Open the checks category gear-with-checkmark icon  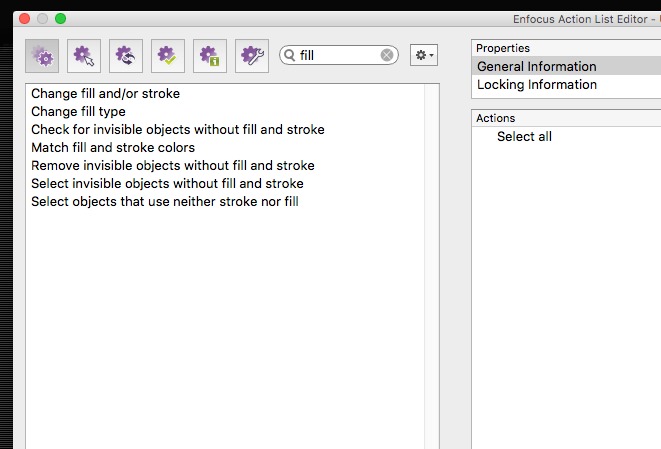[x=168, y=56]
